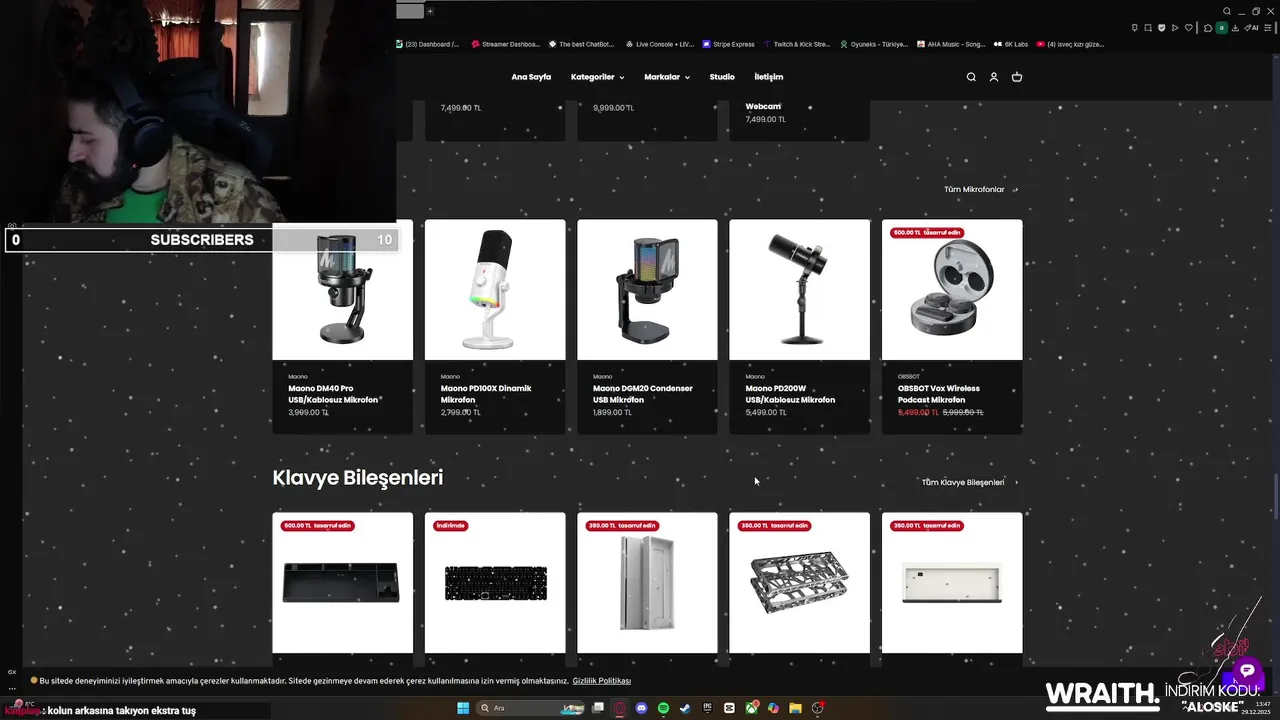Open Maono PD200W microphone image

799,289
